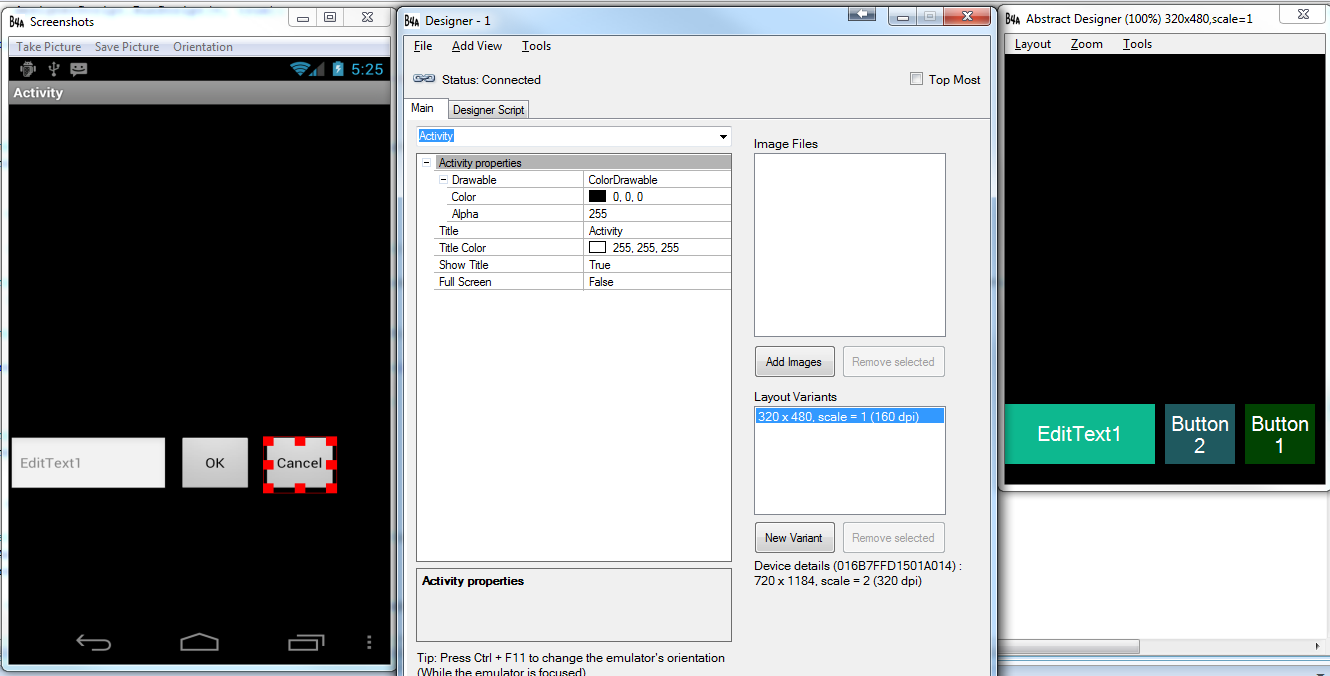This screenshot has height=676, width=1330.
Task: Open the Add View menu
Action: (x=477, y=45)
